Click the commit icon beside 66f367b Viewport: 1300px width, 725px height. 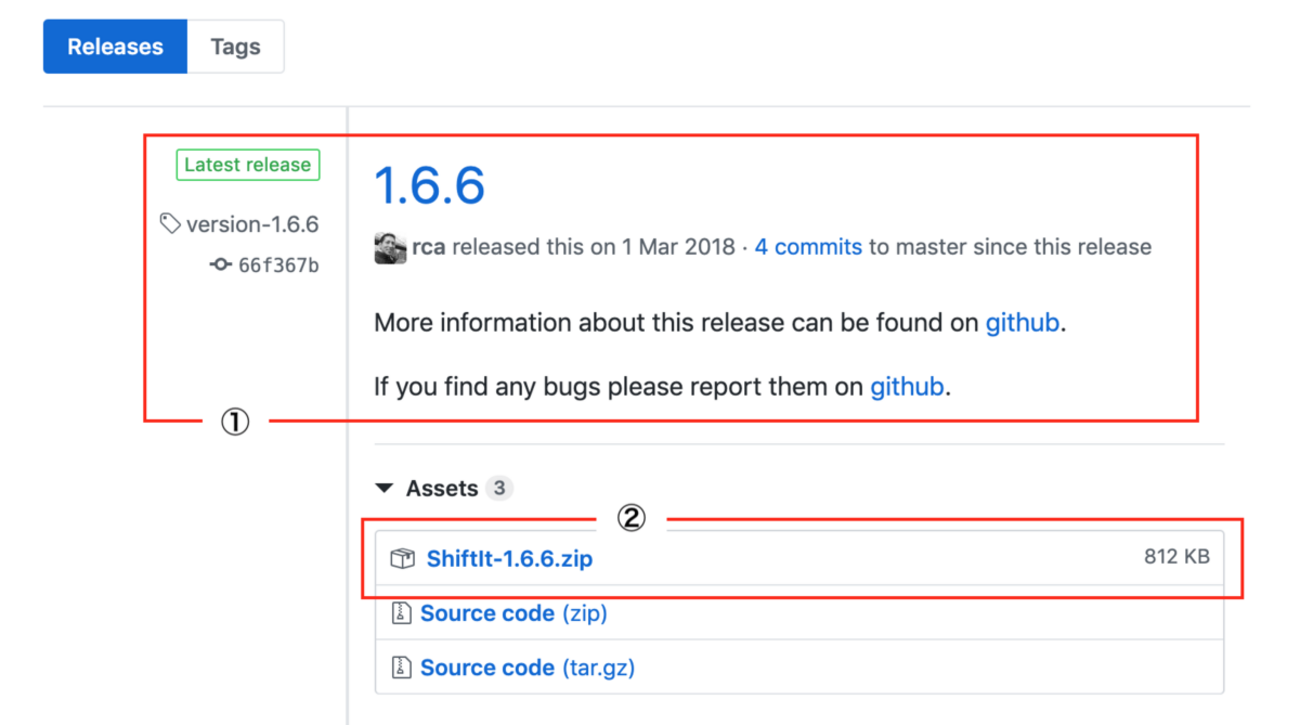coord(220,265)
